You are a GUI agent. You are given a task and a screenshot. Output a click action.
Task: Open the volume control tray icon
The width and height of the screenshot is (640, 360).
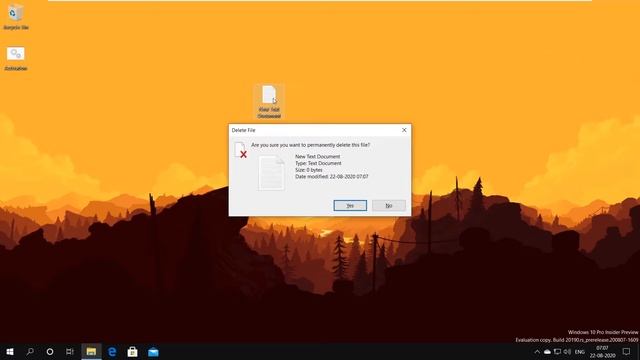[567, 352]
